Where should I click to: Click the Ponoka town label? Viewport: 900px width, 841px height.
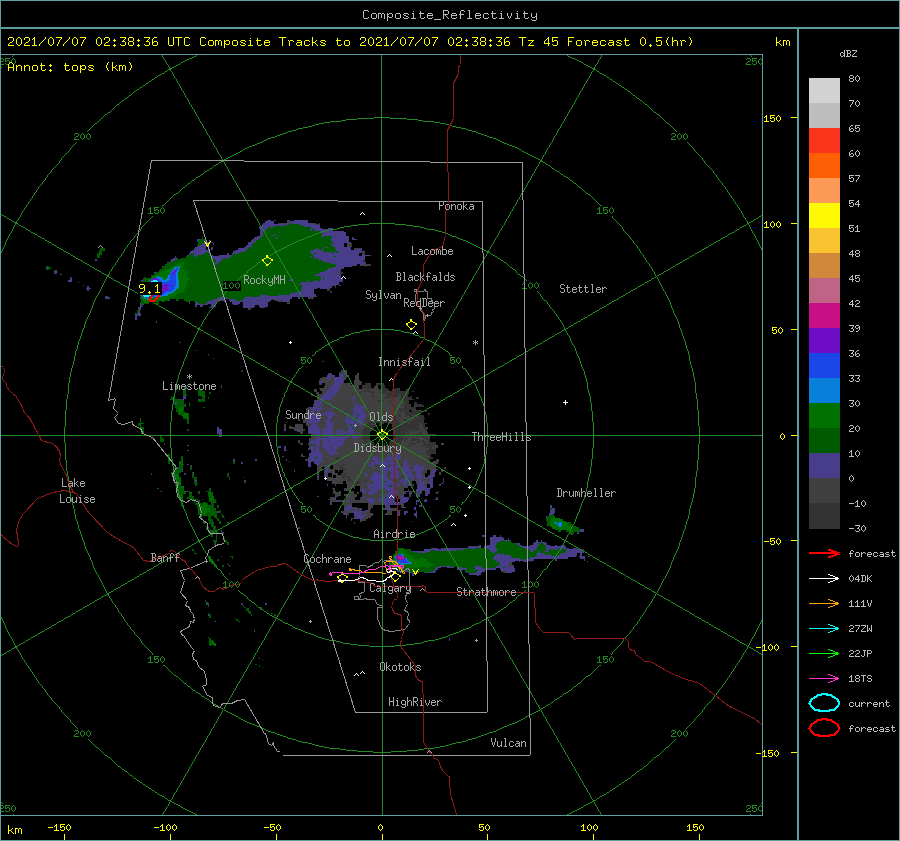tap(456, 206)
